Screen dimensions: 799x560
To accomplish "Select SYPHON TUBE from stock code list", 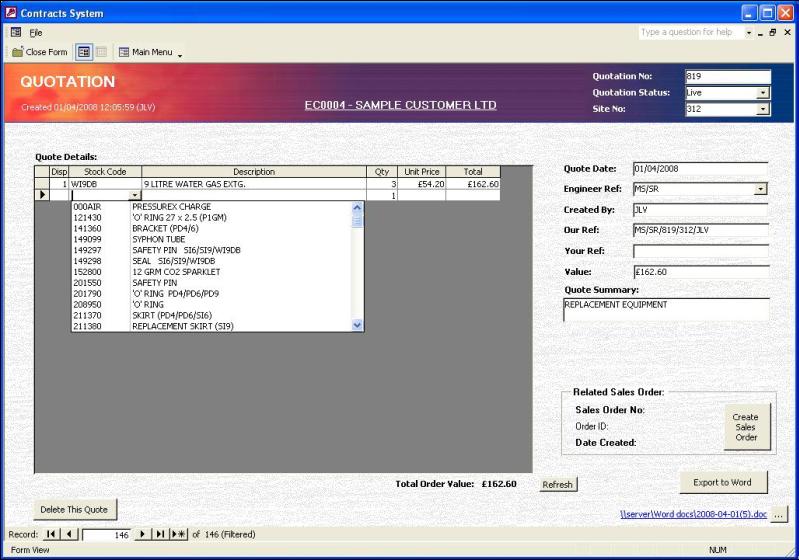I will pos(165,240).
